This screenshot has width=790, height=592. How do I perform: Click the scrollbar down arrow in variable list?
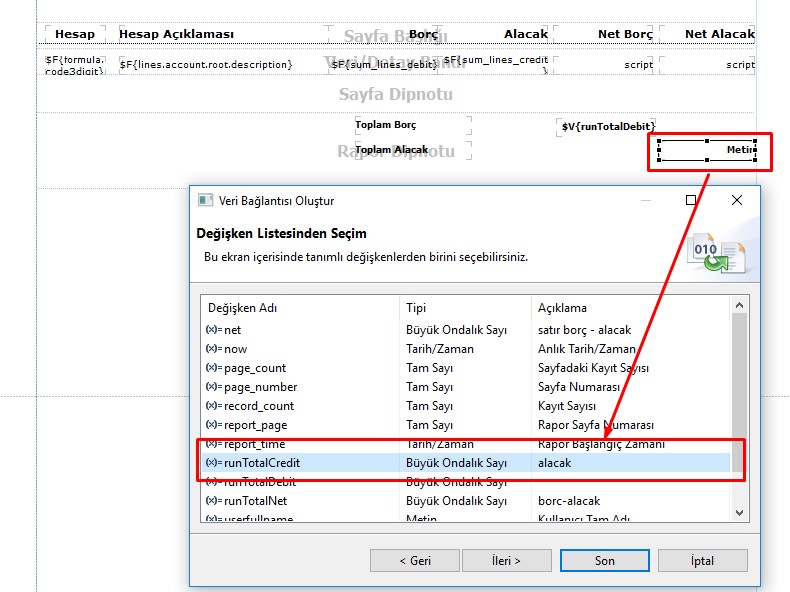[740, 512]
